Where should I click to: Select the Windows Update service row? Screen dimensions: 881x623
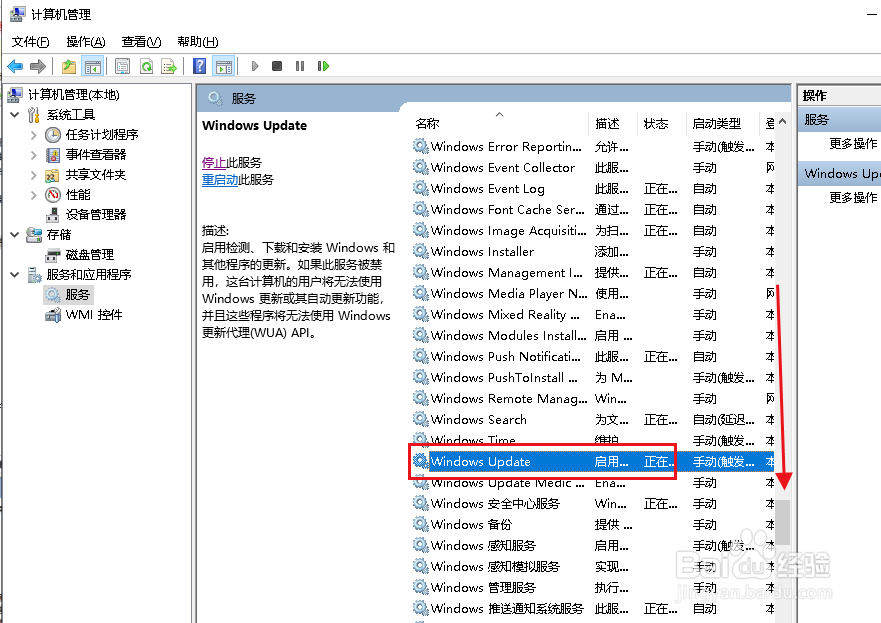point(593,462)
